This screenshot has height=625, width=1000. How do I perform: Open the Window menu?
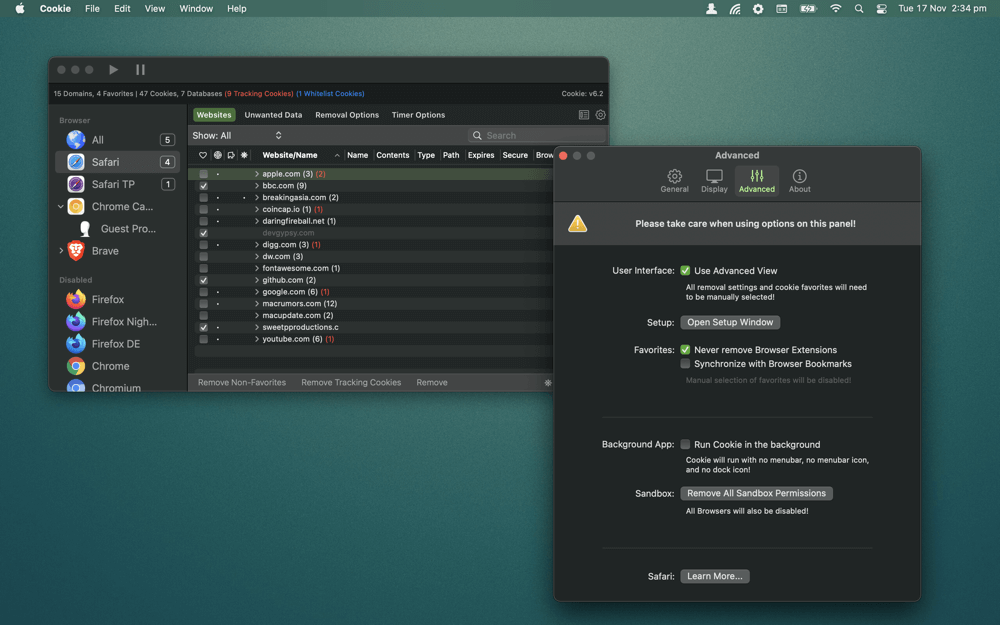point(196,9)
